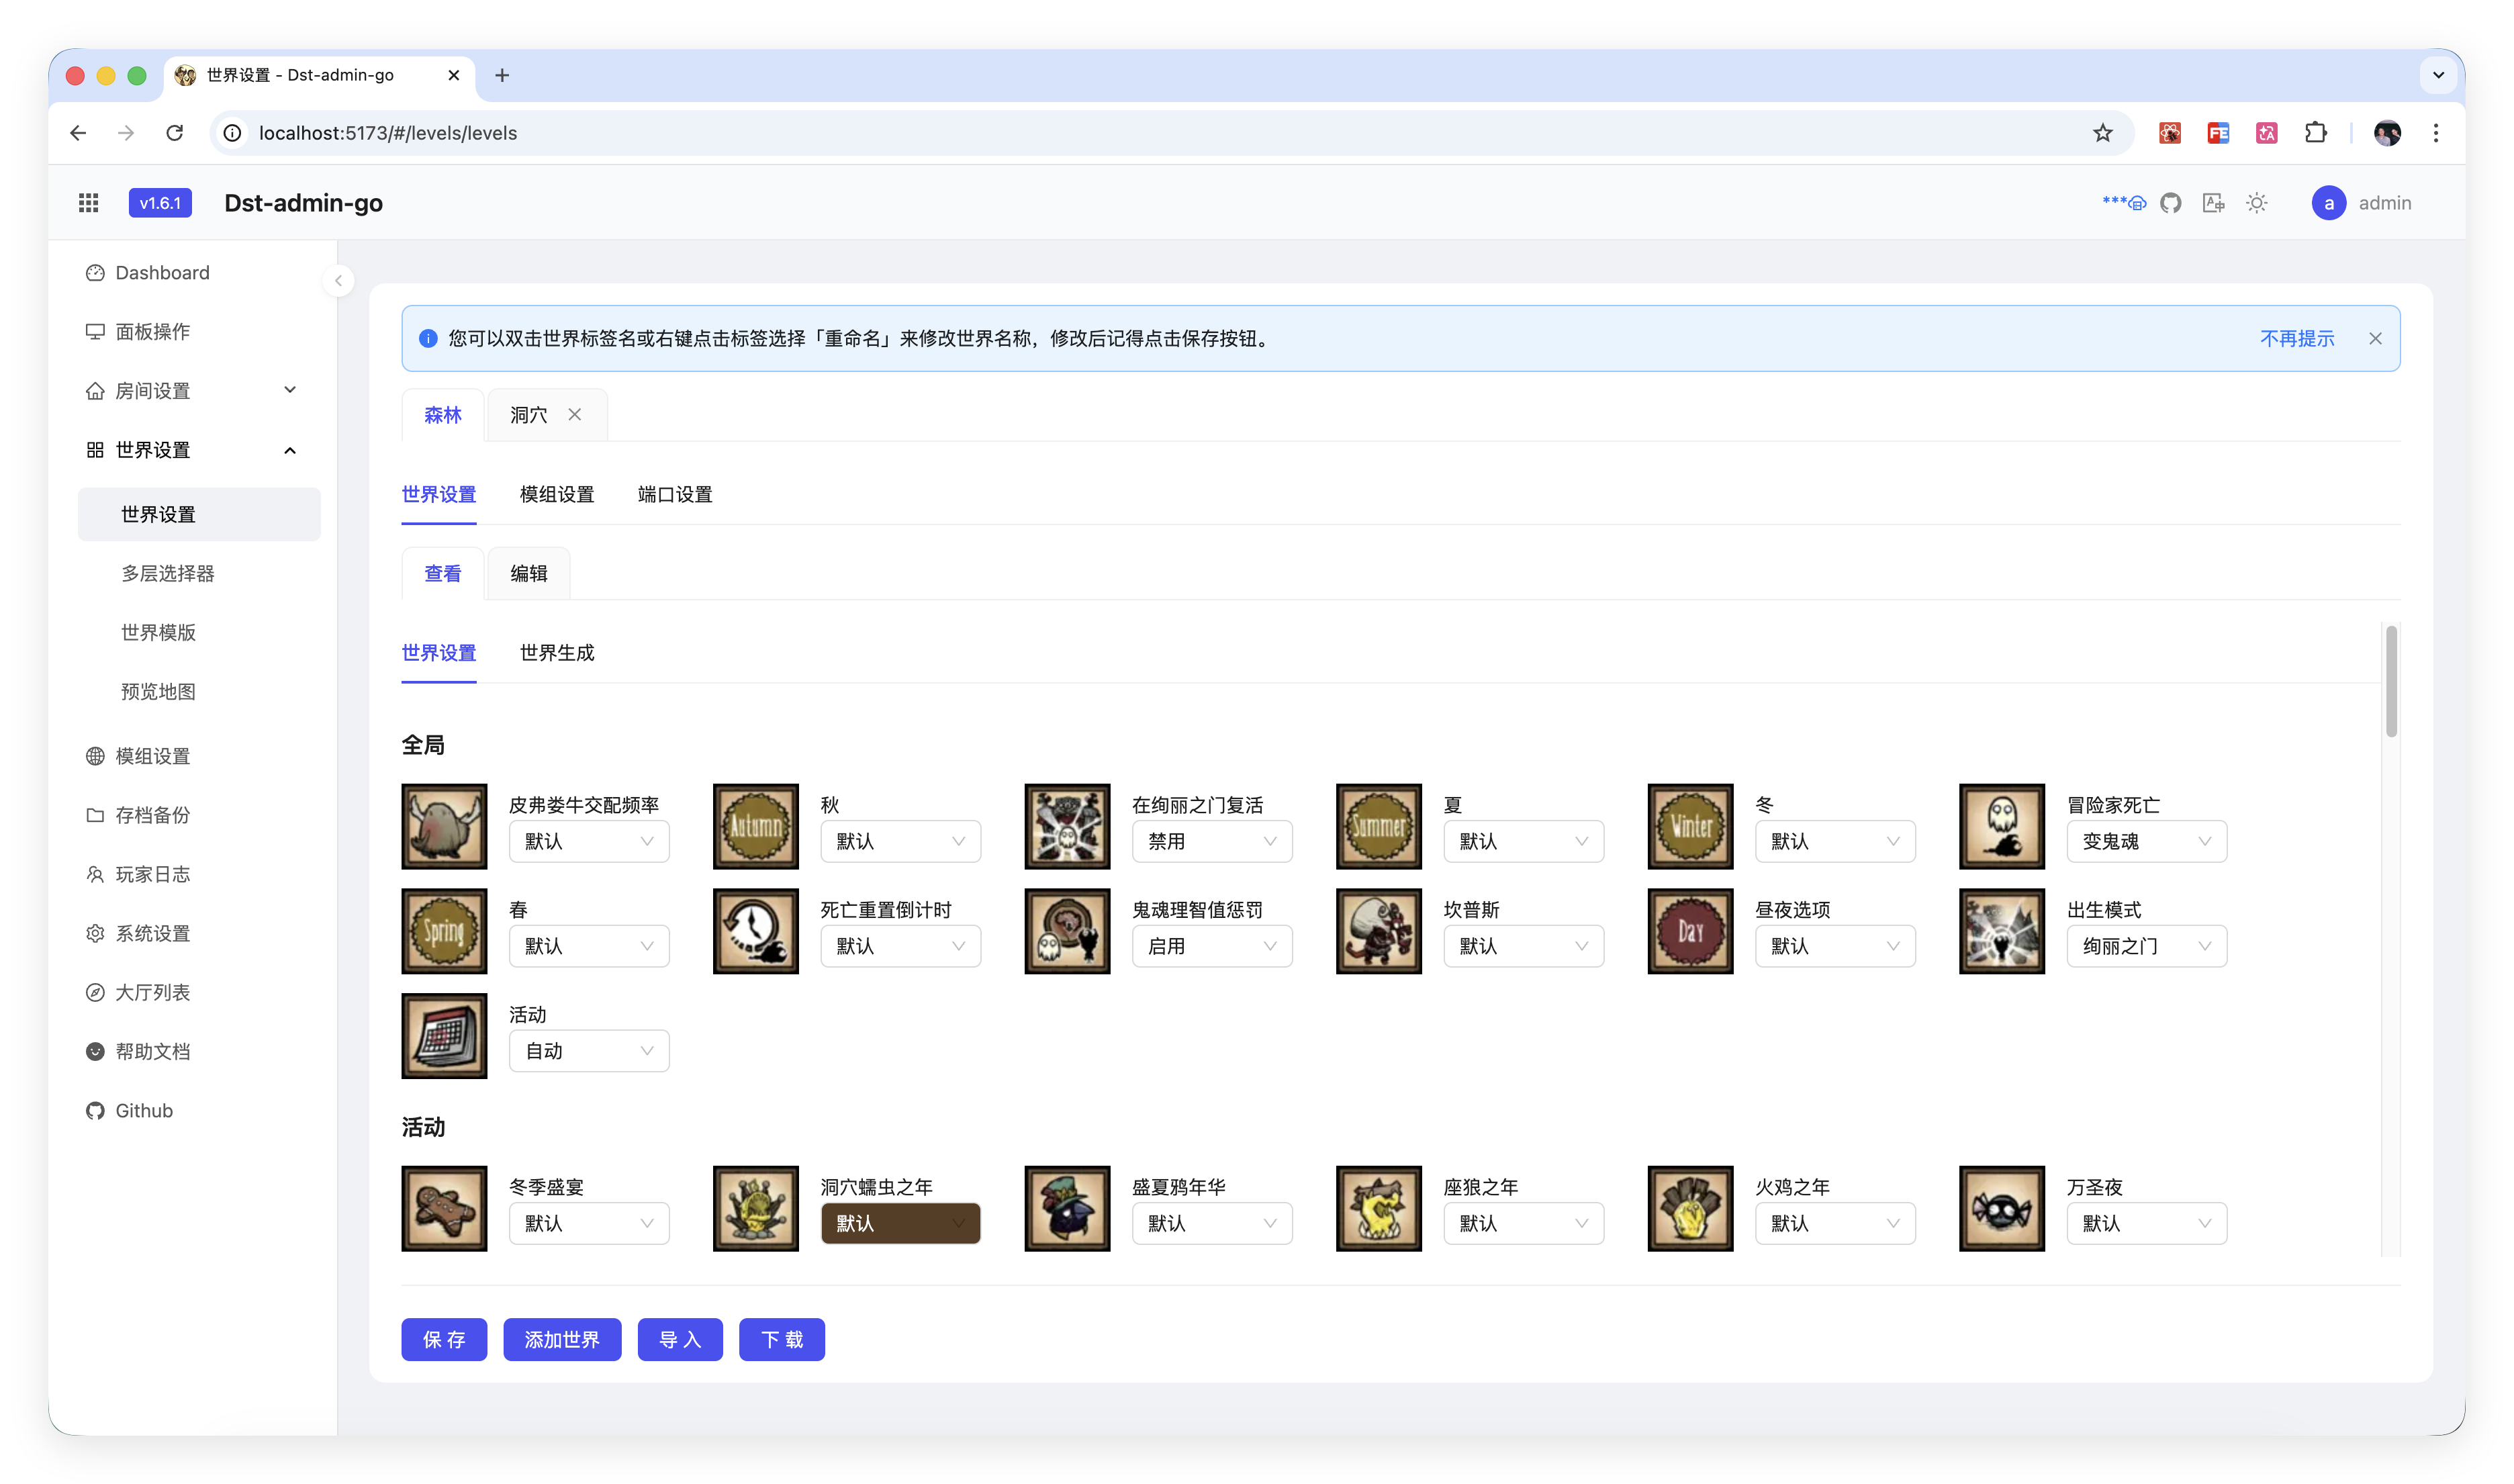Open the admin user menu

[2361, 203]
